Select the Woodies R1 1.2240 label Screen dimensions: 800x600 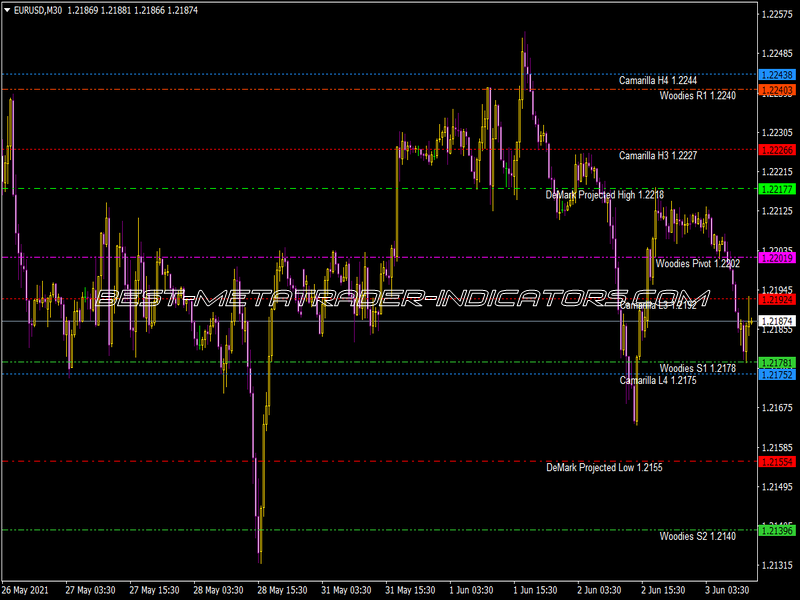[x=697, y=95]
